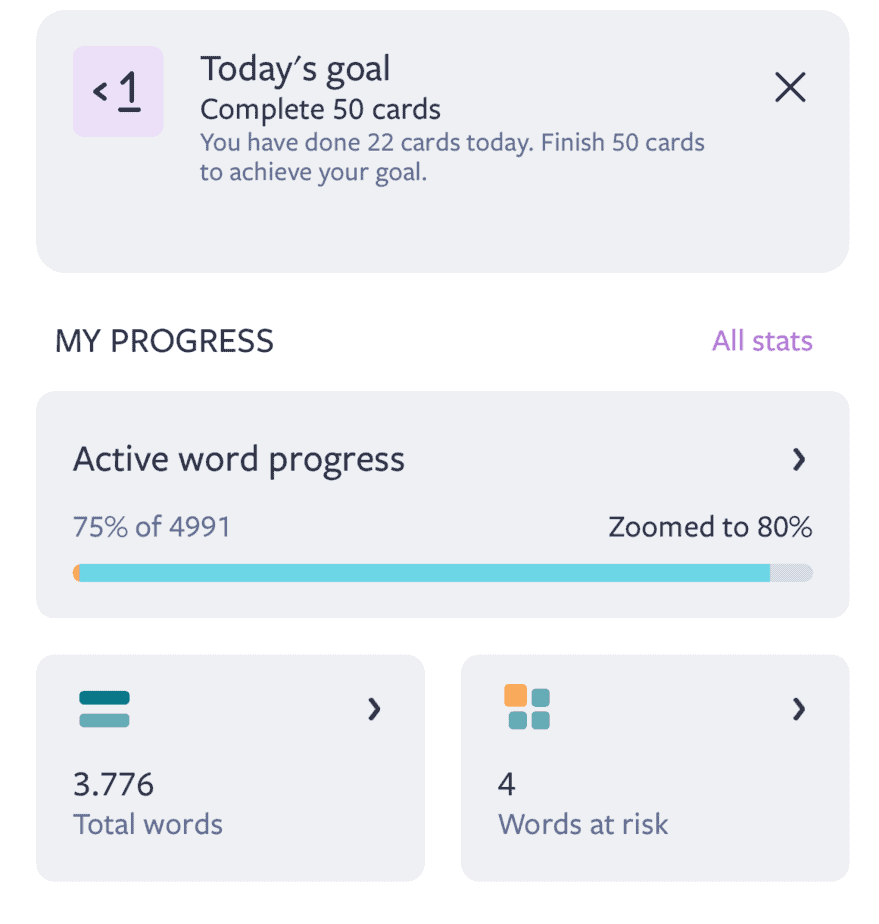Click the purple Today's goal badge icon
The image size is (879, 924).
point(118,91)
